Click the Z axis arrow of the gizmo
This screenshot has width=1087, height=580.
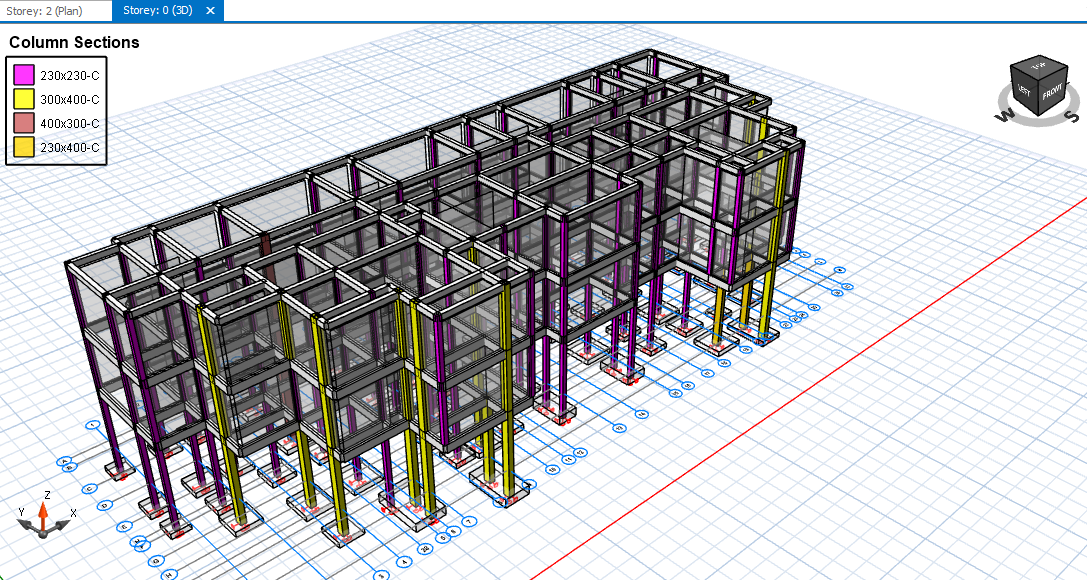[x=43, y=516]
